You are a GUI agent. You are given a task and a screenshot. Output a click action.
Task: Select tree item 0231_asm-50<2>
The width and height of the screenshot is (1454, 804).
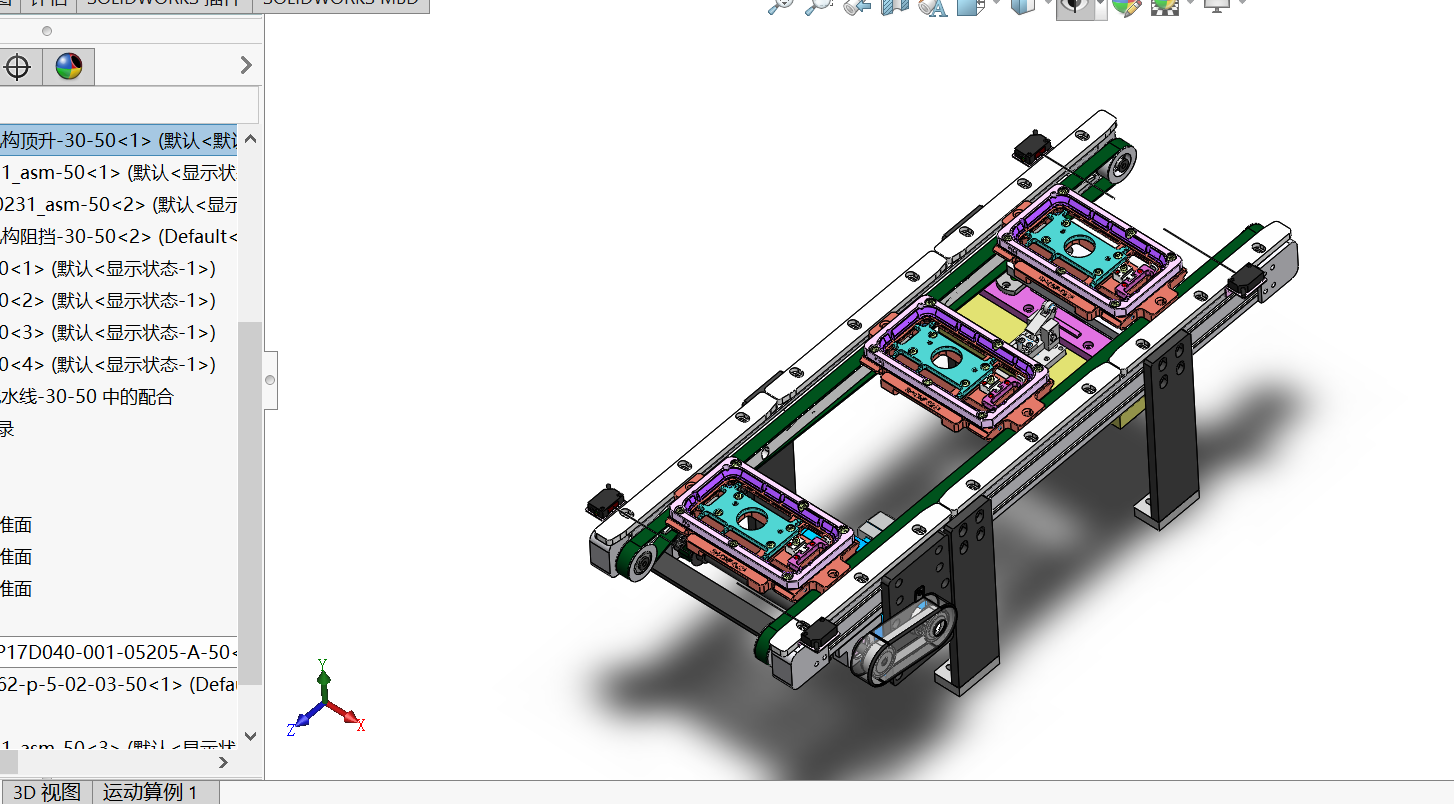[119, 205]
